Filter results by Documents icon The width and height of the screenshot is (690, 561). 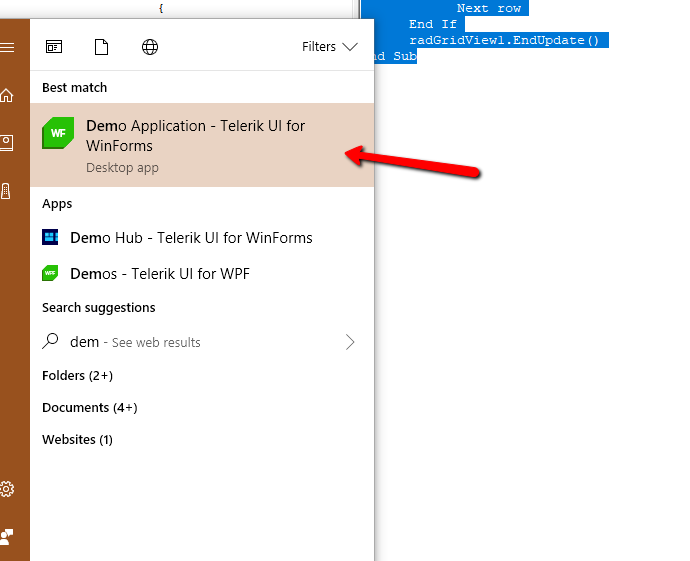[101, 47]
